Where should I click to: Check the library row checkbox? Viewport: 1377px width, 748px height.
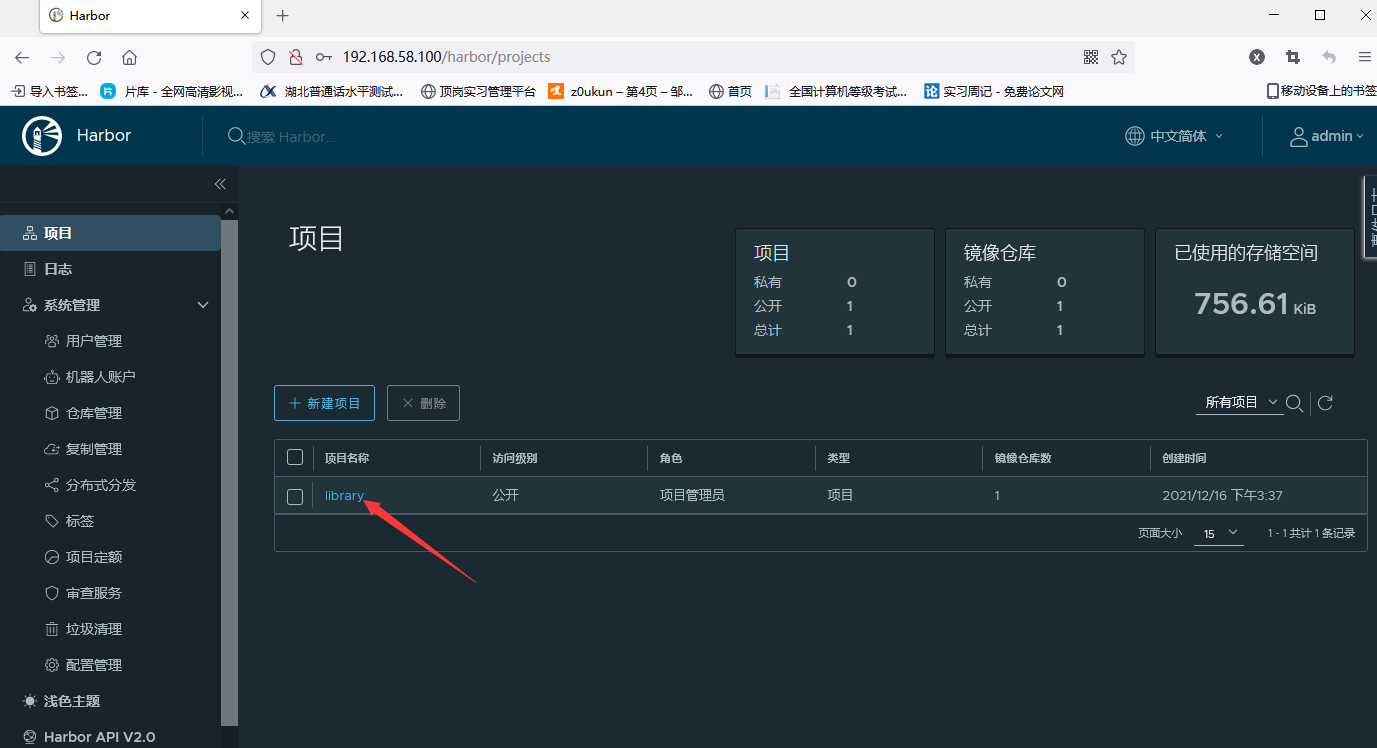[295, 496]
